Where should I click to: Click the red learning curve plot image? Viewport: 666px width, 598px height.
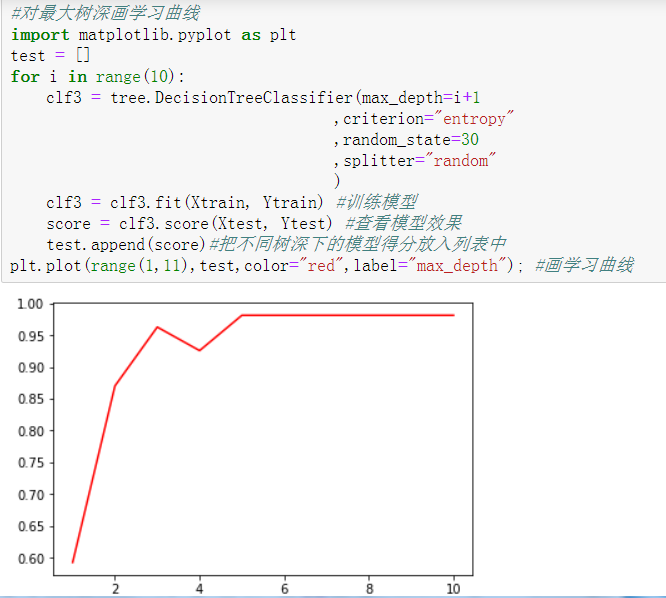[246, 446]
